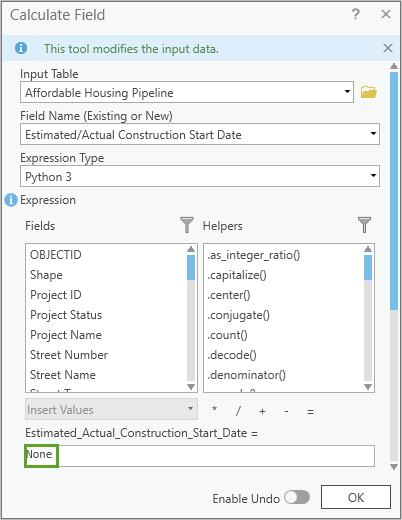The width and height of the screenshot is (402, 520).
Task: Choose the .count() helper
Action: (x=227, y=335)
